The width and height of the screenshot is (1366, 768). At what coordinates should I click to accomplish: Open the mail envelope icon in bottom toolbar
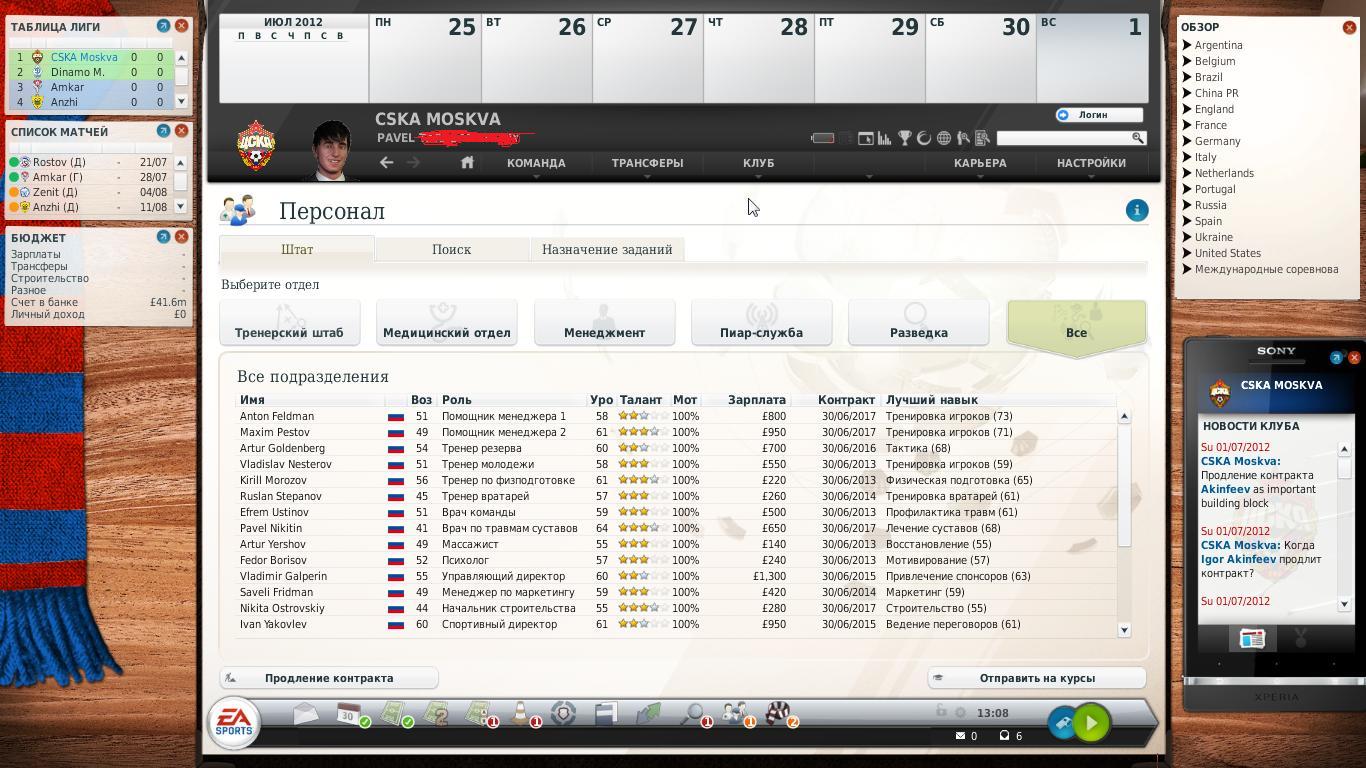click(x=306, y=713)
